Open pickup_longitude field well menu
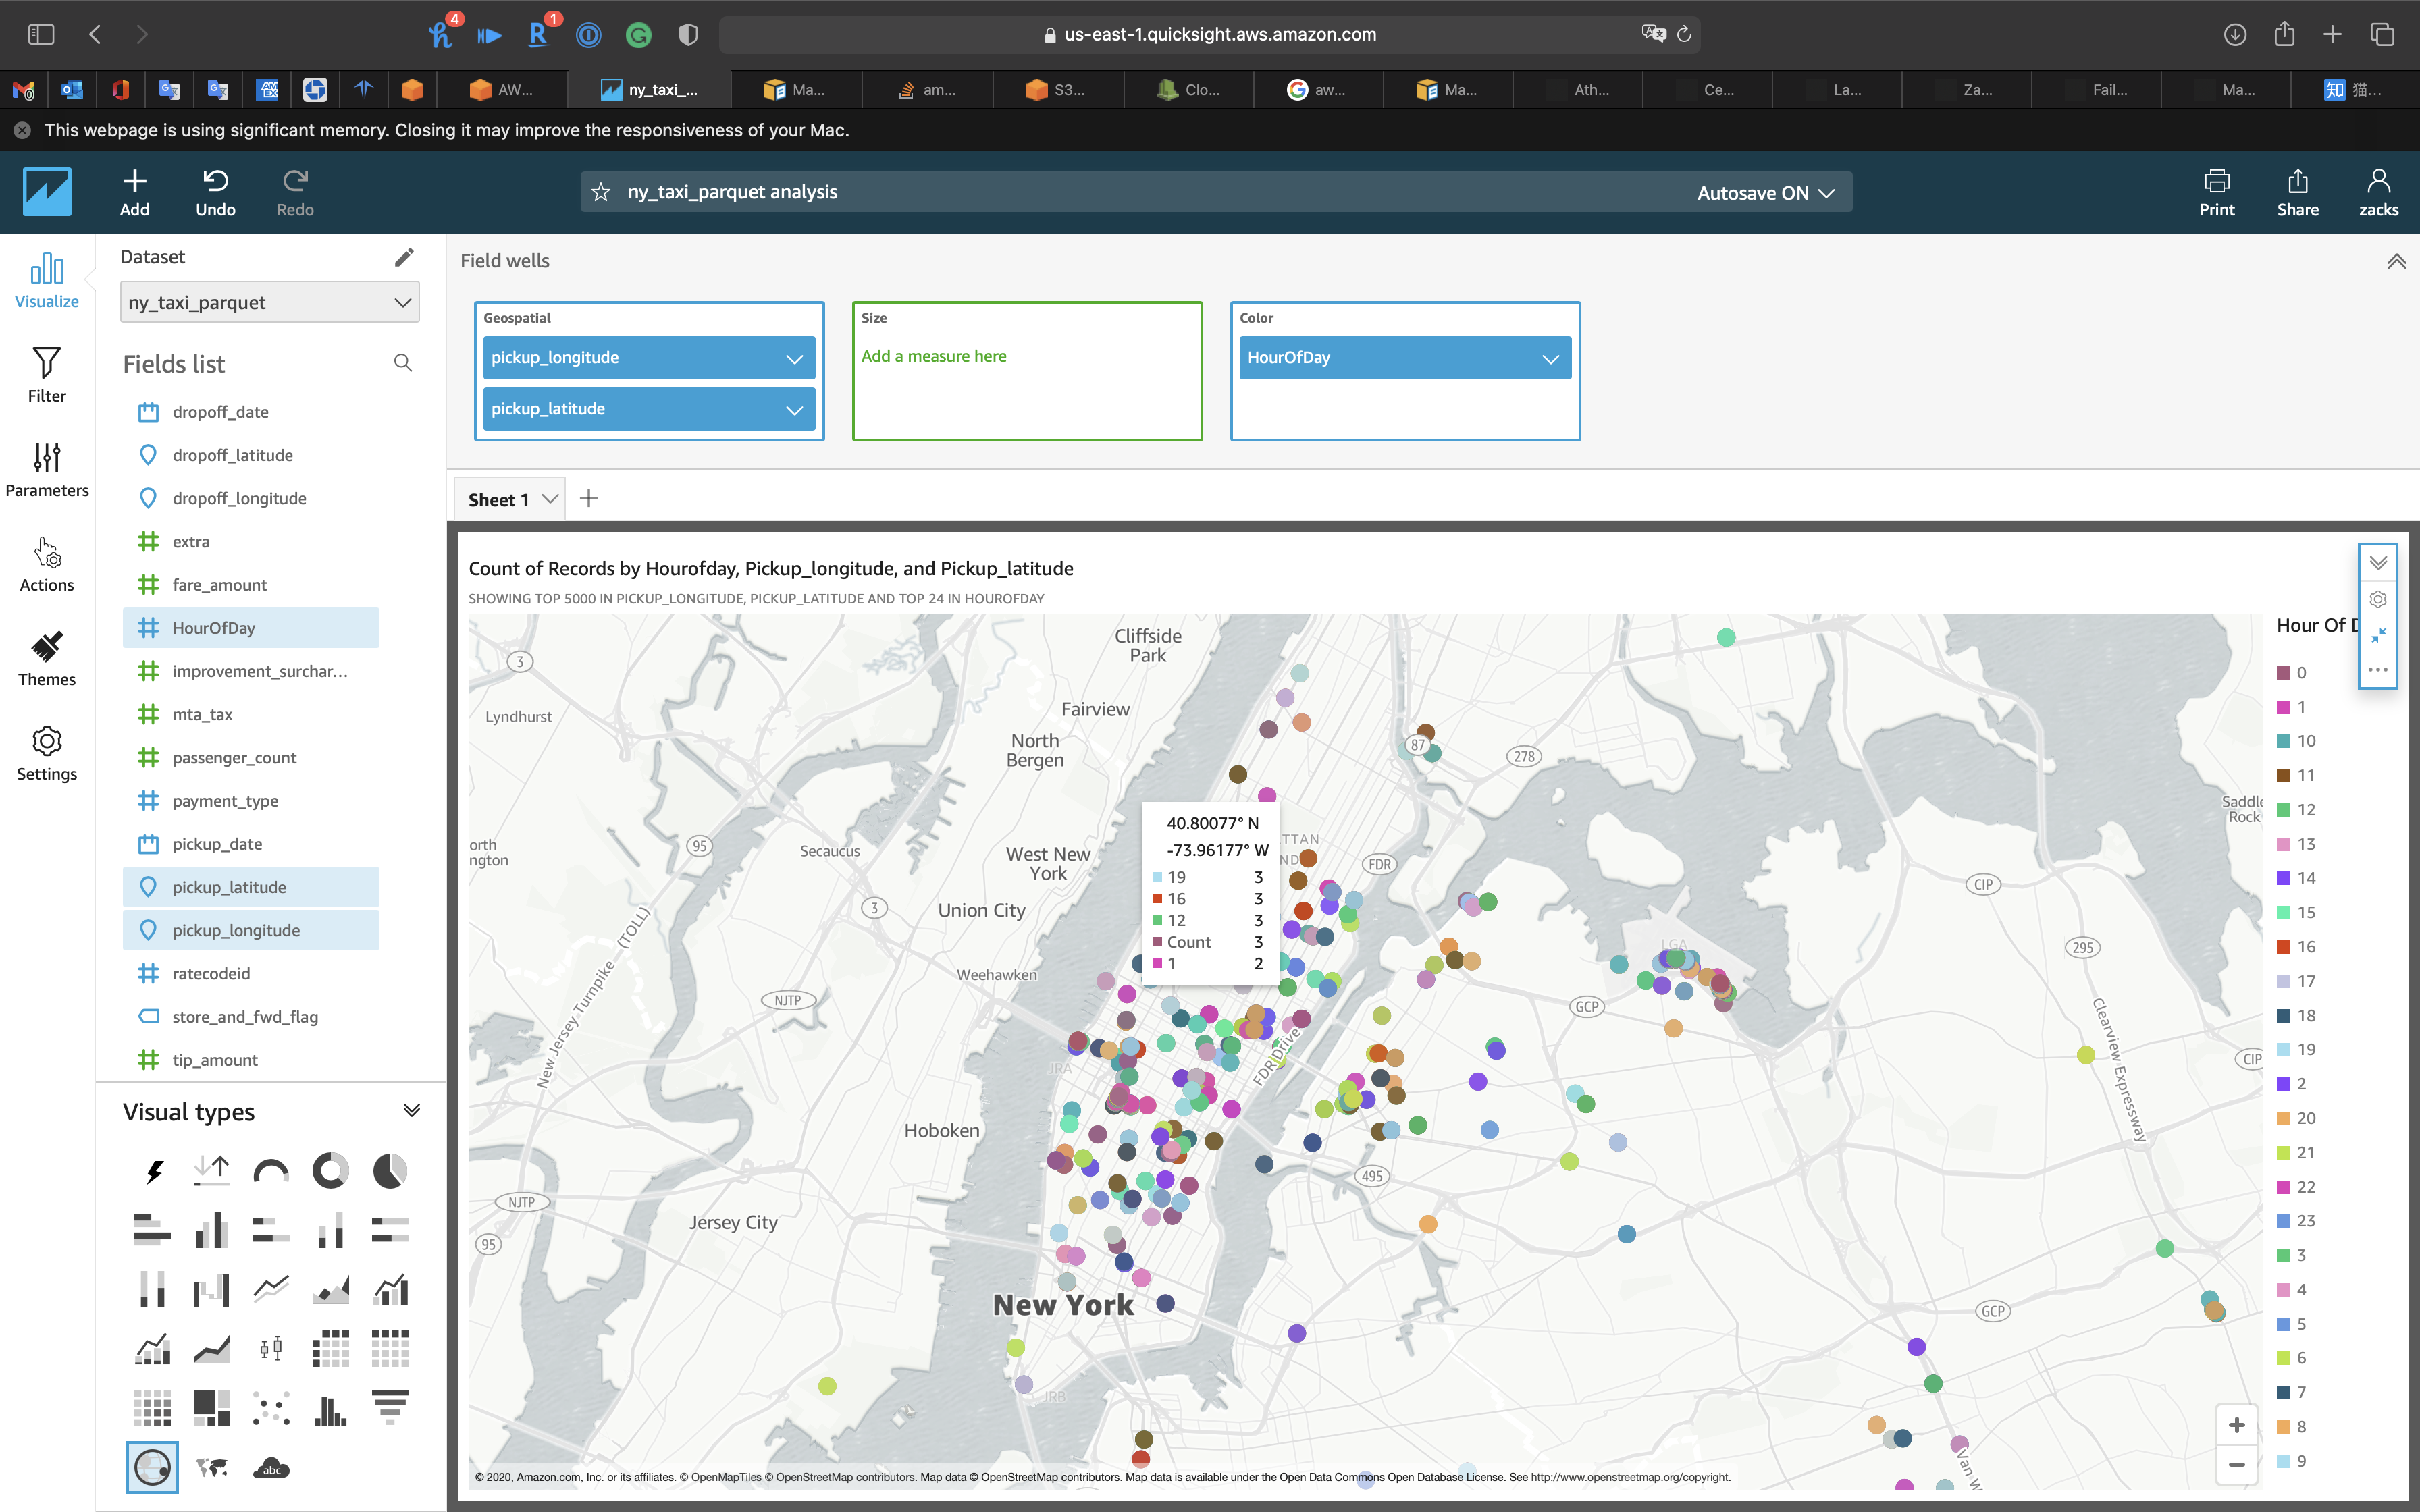 coord(794,358)
